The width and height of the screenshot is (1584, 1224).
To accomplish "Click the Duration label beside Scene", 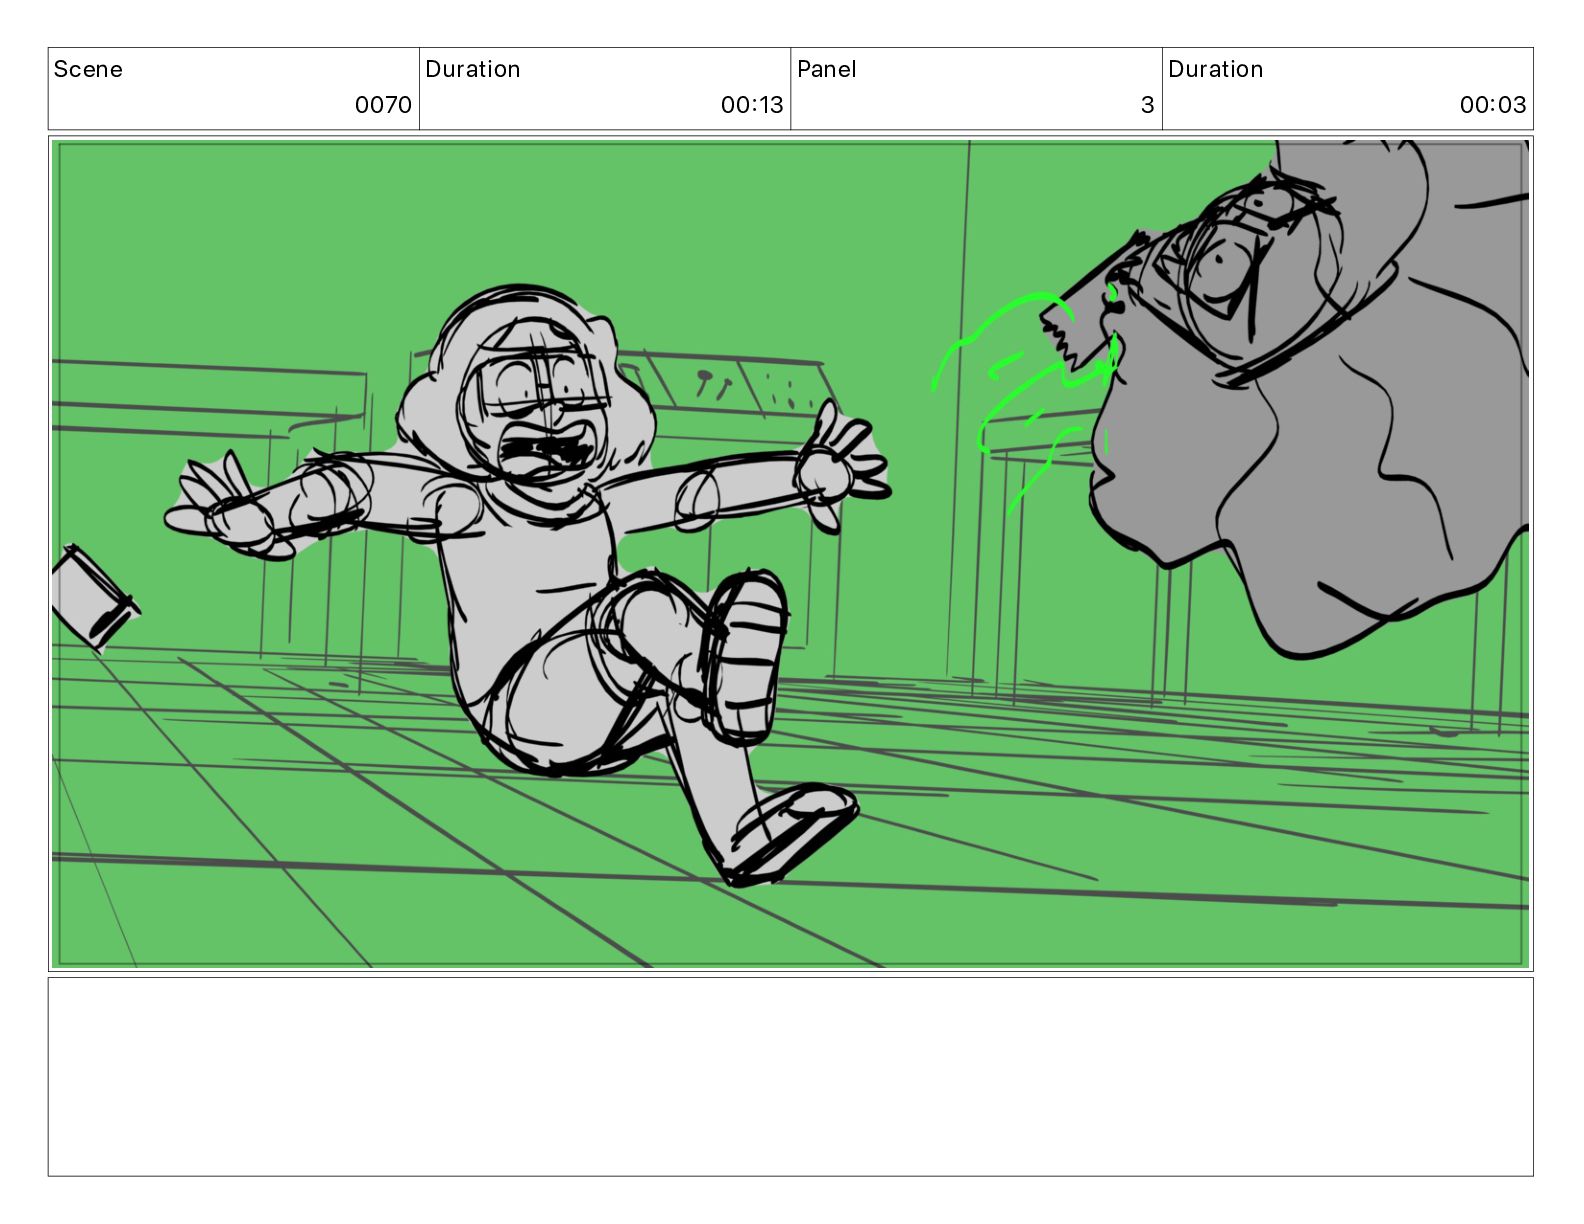I will click(x=473, y=69).
